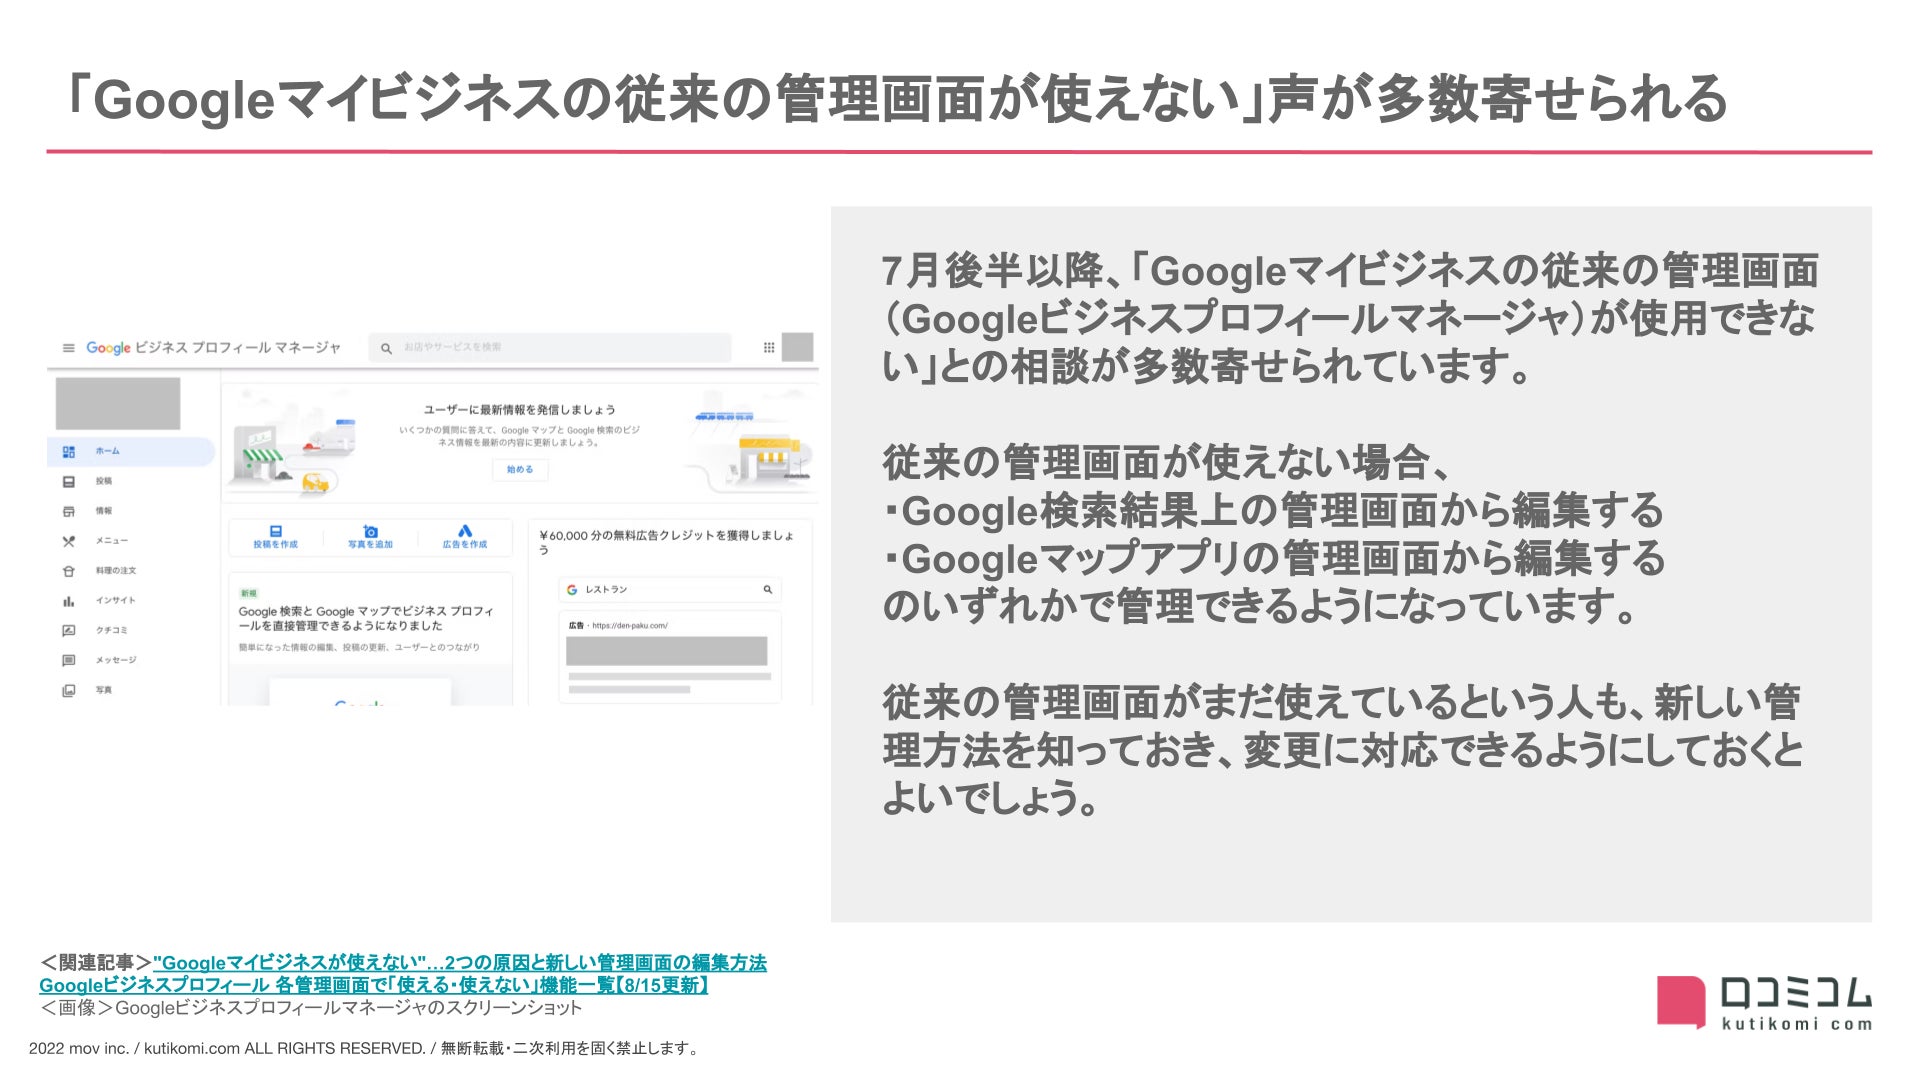
Task: Open the hamburger menu beside the Google logo
Action: click(x=68, y=348)
